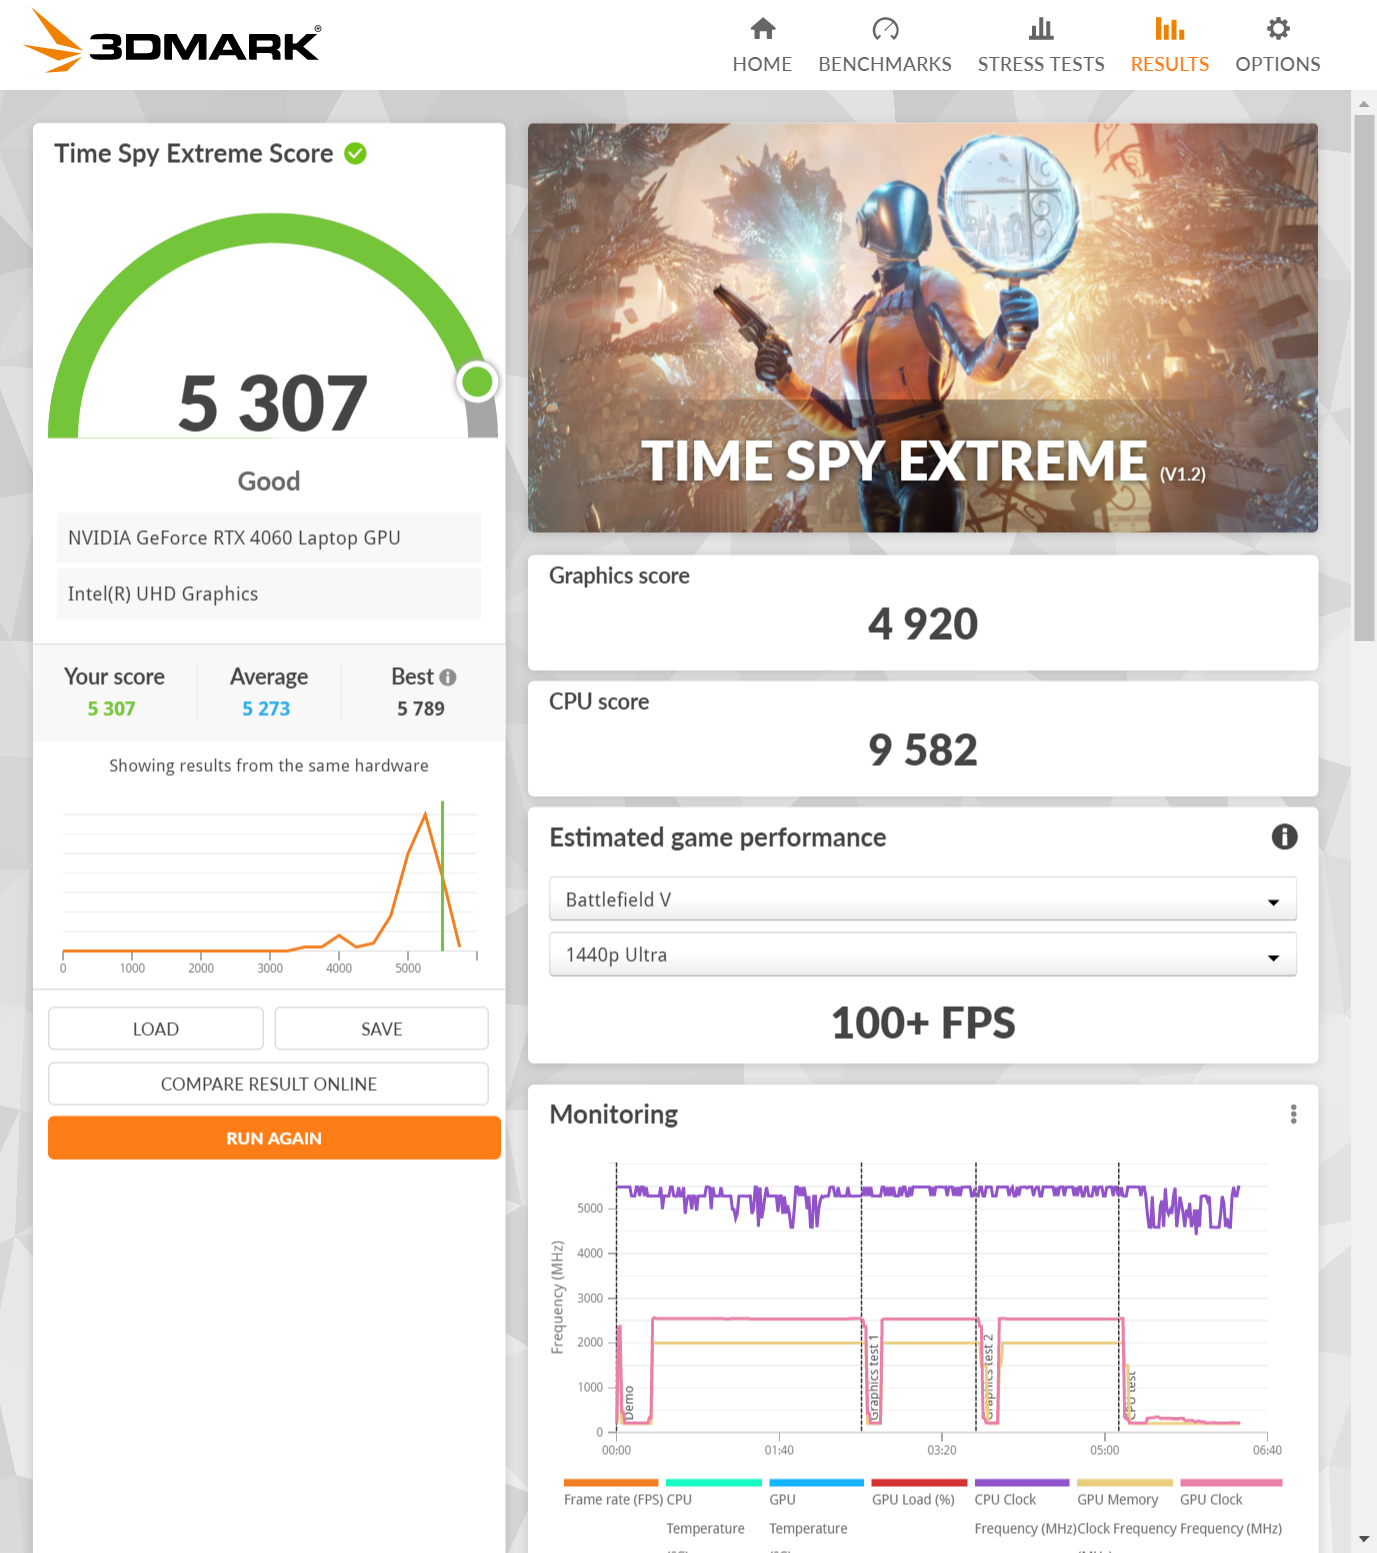Click the vertical scrollbar thumb
1377x1553 pixels.
(x=1364, y=377)
